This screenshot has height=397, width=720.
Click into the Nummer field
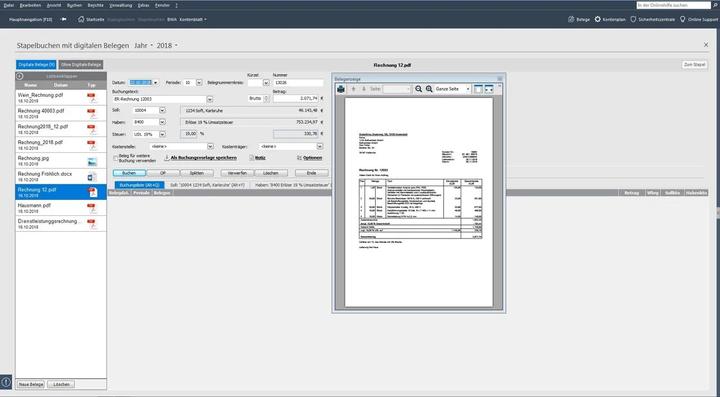pyautogui.click(x=298, y=83)
